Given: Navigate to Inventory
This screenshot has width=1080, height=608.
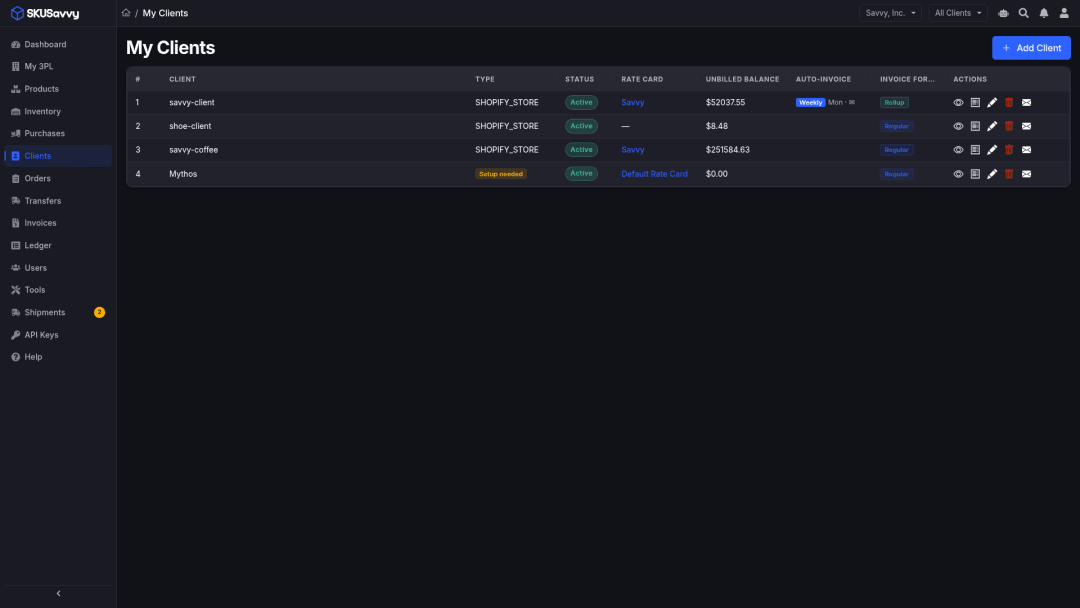Looking at the screenshot, I should [58, 112].
